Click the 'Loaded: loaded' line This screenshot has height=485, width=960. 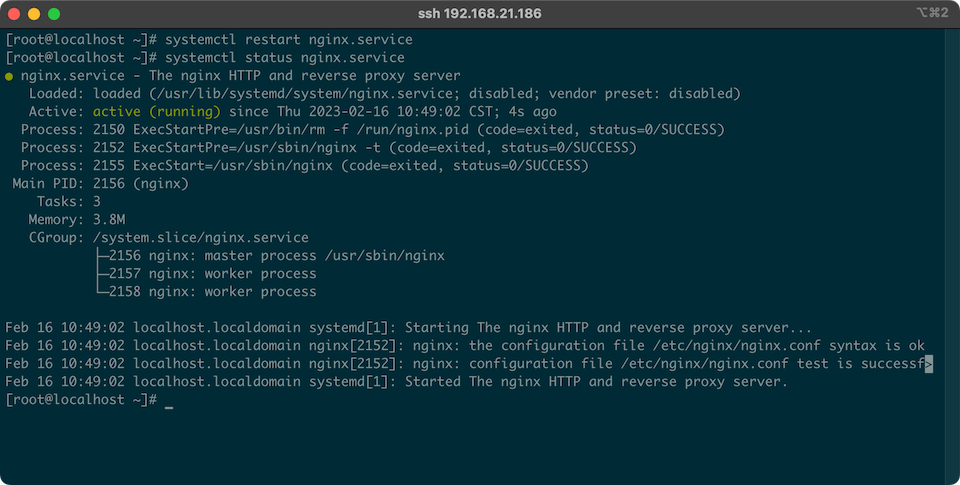[384, 94]
